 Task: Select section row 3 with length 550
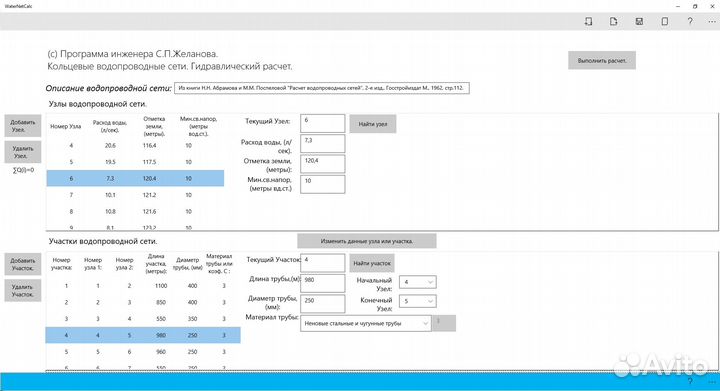143,319
